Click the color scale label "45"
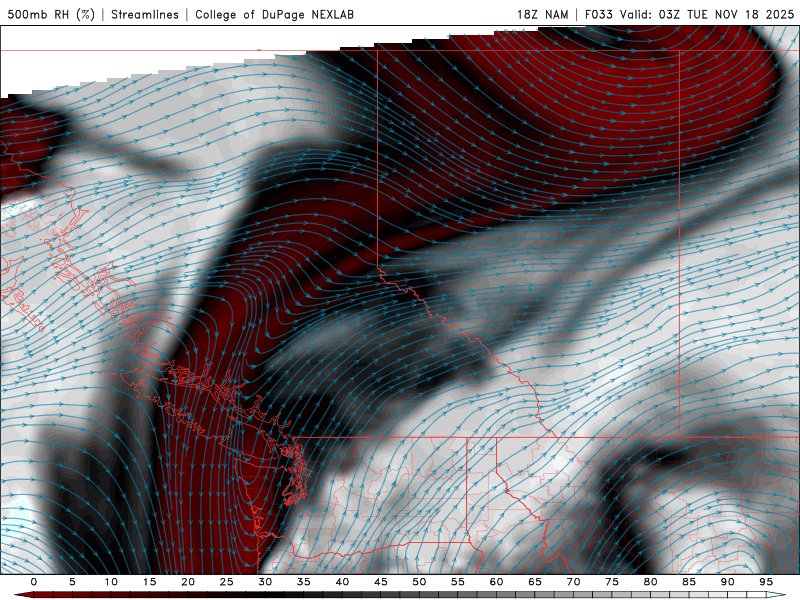Image resolution: width=800 pixels, height=600 pixels. [381, 582]
